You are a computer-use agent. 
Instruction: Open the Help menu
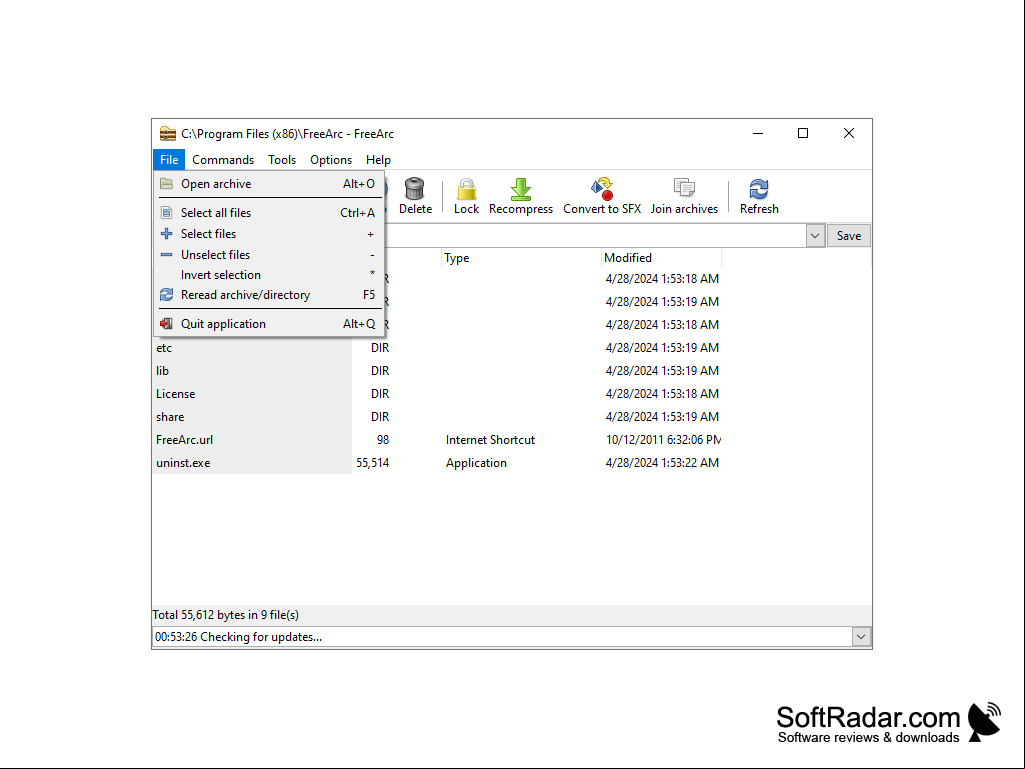pos(378,160)
